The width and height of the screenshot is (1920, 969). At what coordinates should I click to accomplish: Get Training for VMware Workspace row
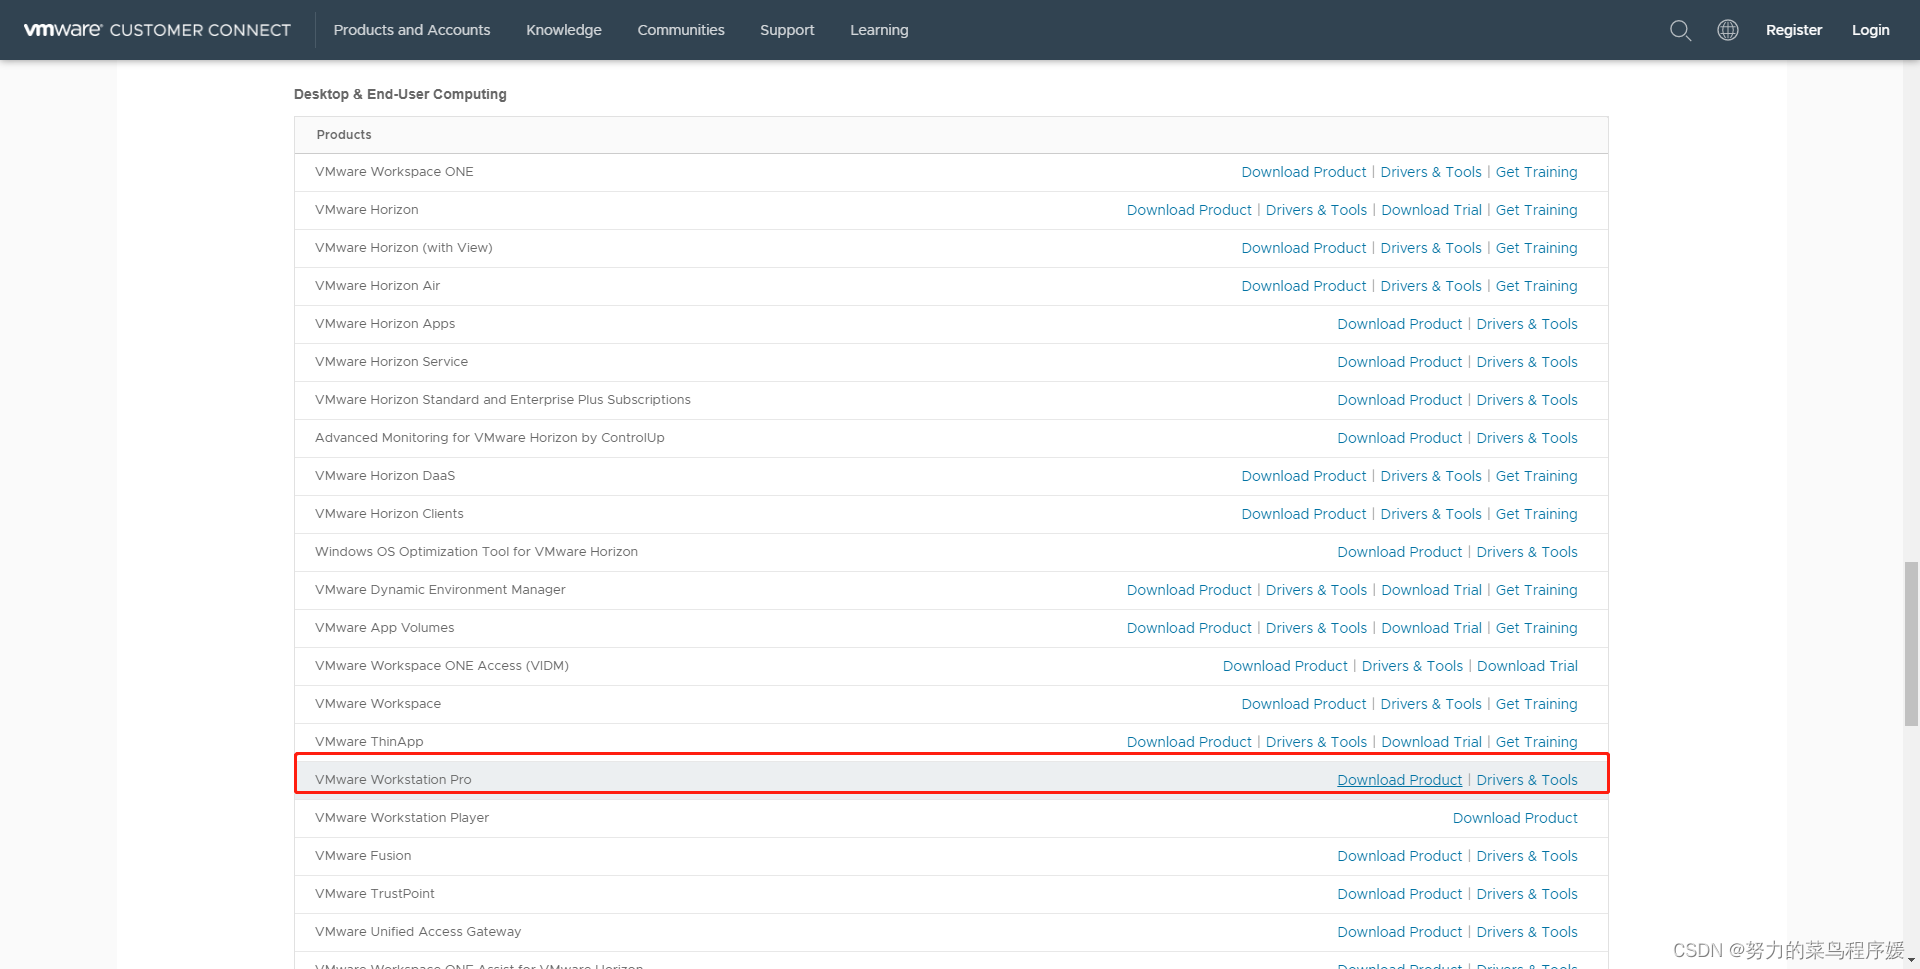1536,704
